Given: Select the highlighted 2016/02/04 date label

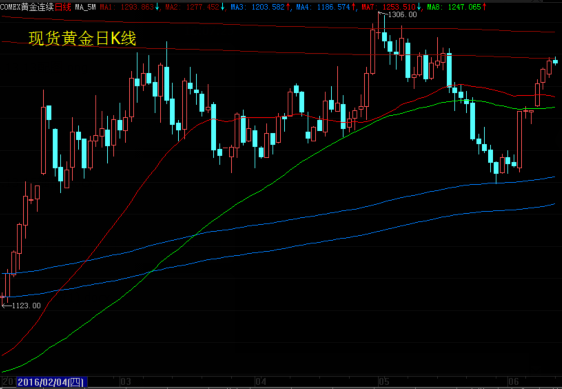Looking at the screenshot, I should pos(50,382).
